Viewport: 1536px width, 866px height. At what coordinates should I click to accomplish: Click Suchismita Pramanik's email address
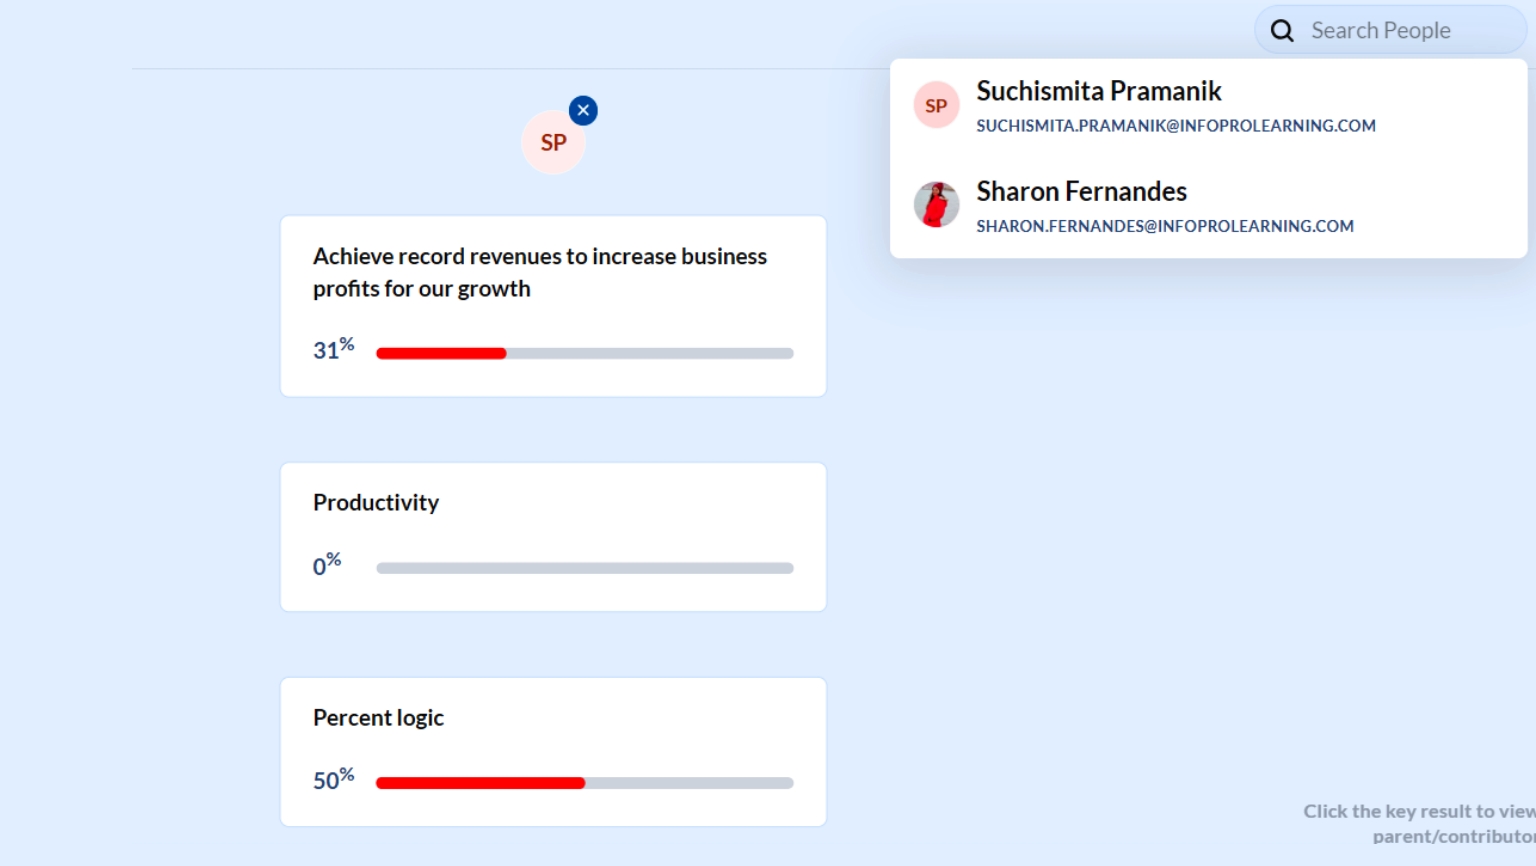(x=1175, y=126)
